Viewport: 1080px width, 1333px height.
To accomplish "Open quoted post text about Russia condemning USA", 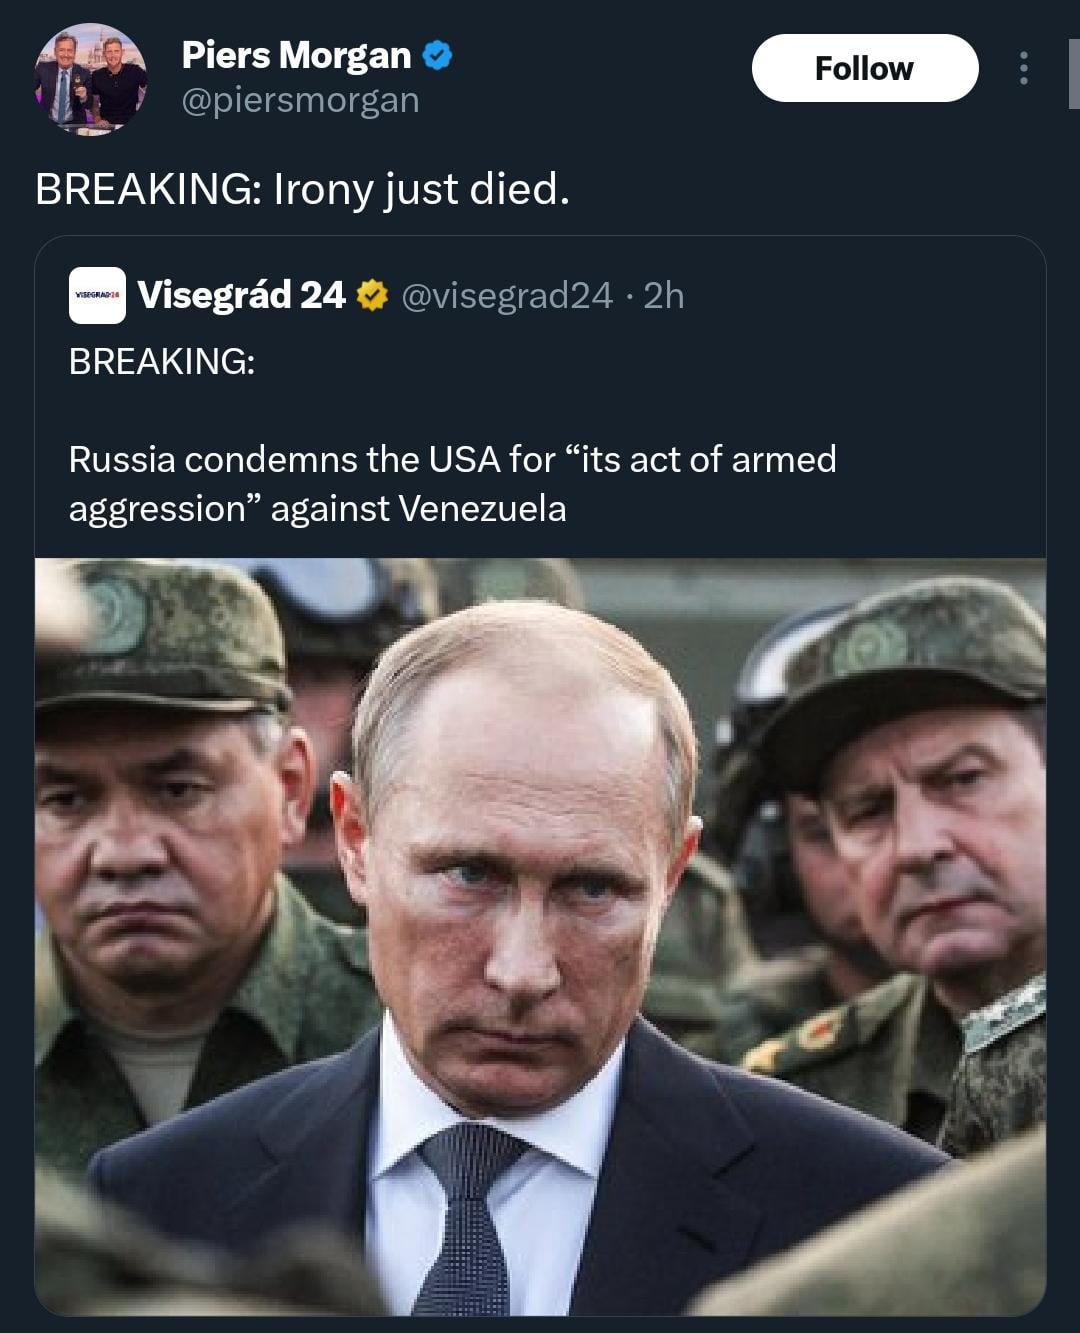I will [452, 460].
